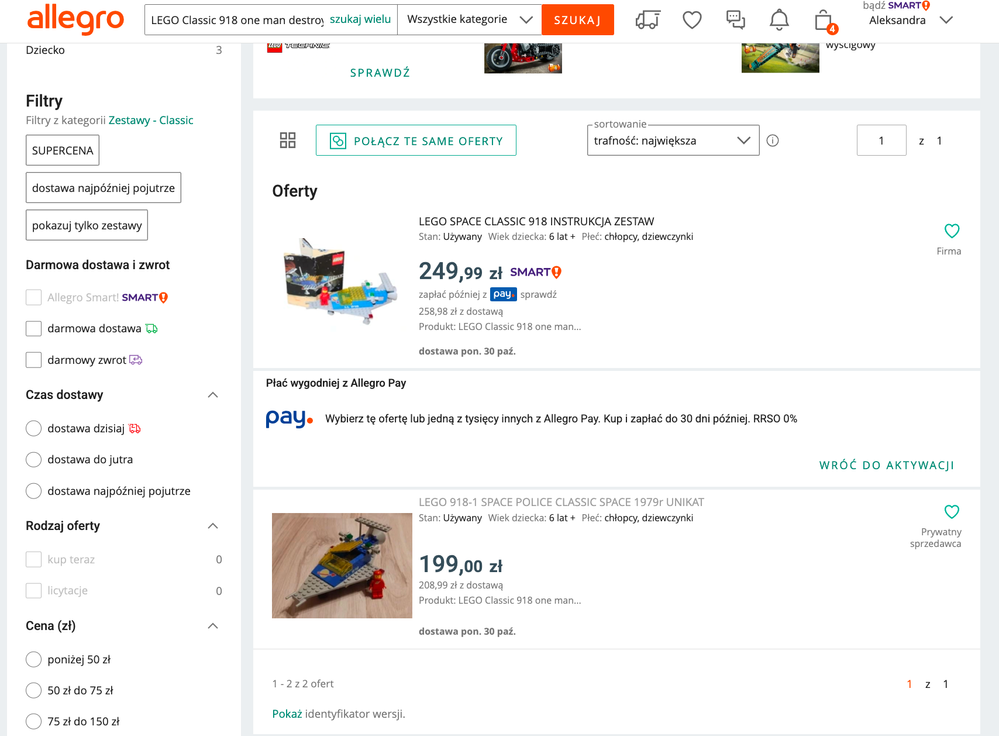Click the SZUKAJ search button

[x=578, y=20]
